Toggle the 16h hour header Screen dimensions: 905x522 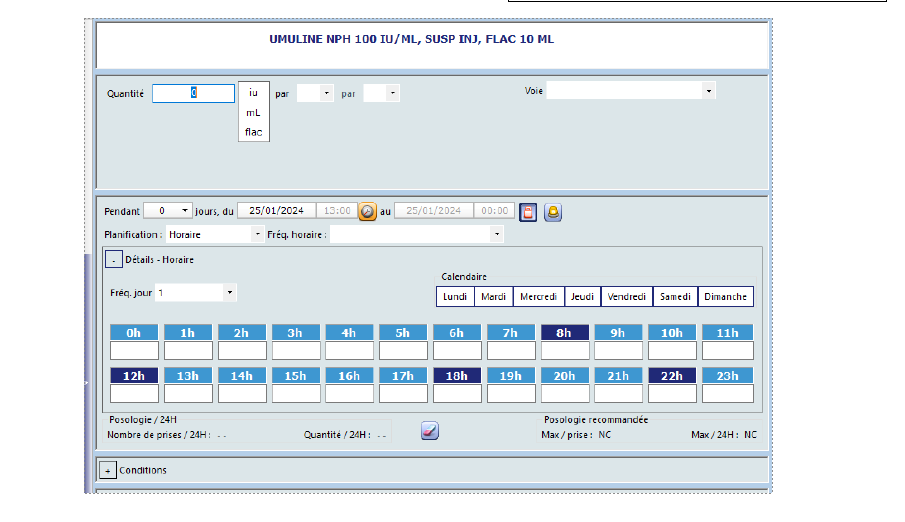(x=349, y=376)
